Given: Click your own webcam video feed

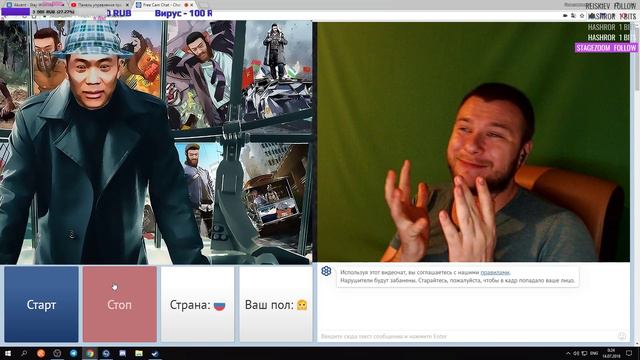Looking at the screenshot, I should (473, 142).
